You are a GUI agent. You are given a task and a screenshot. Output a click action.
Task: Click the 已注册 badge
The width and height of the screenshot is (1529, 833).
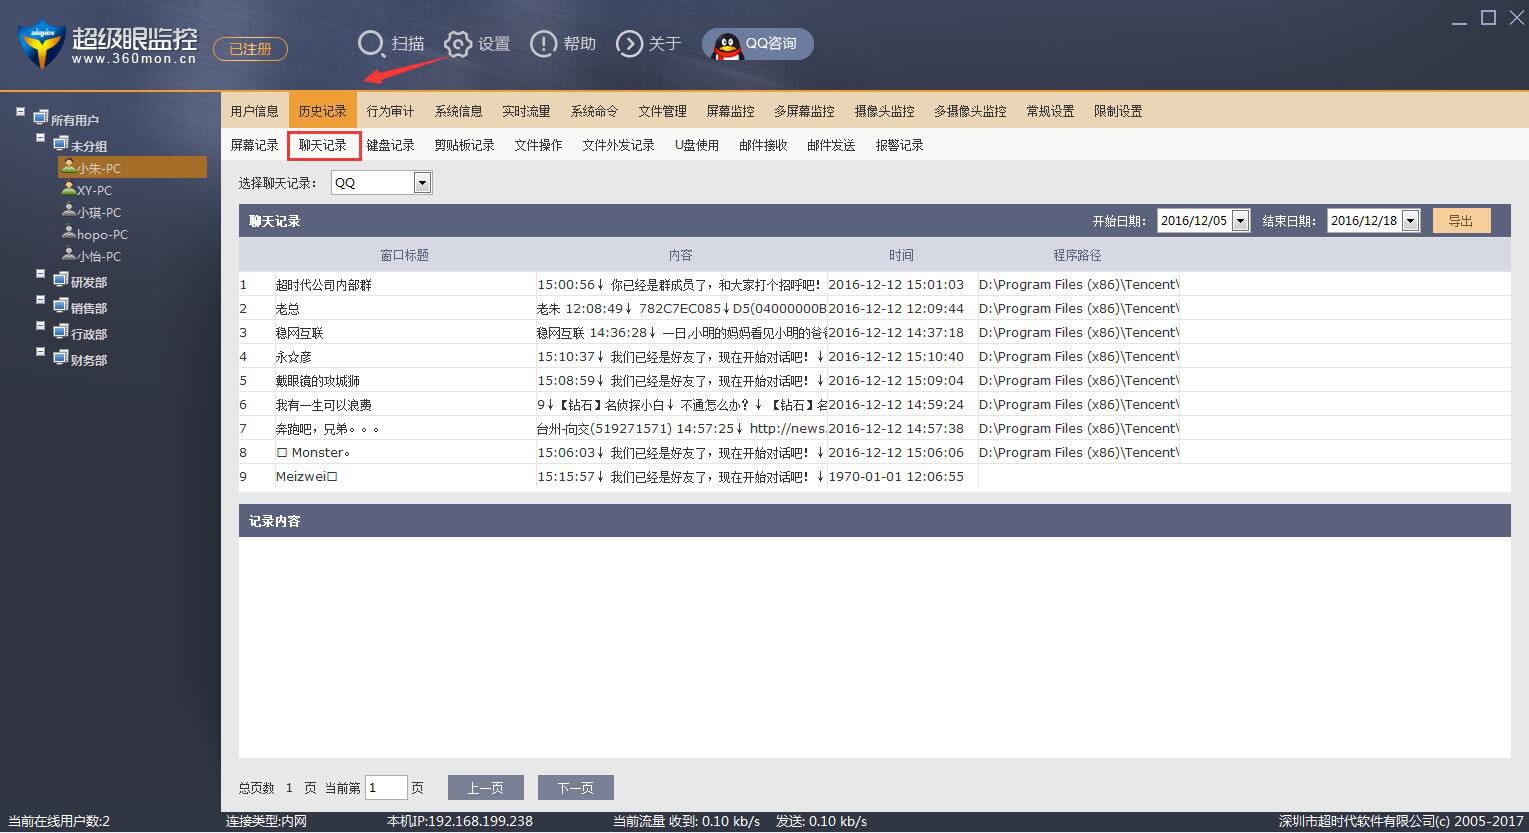(x=250, y=48)
